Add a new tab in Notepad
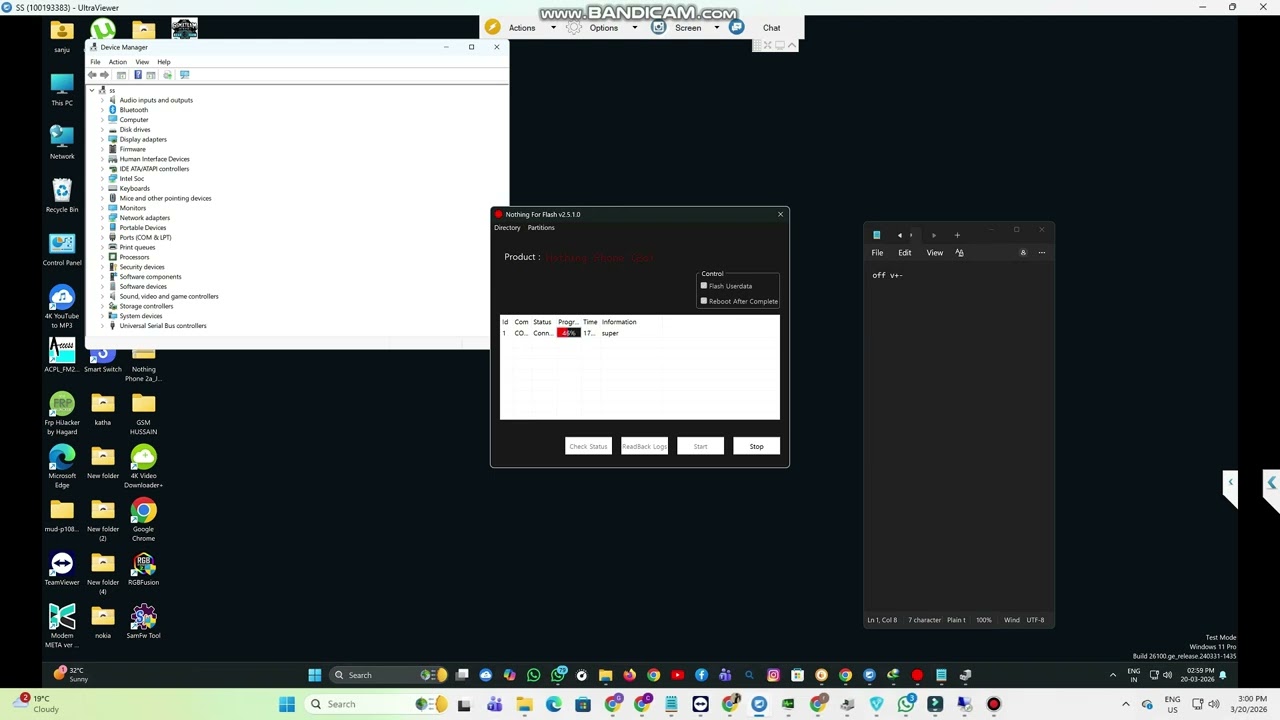Image resolution: width=1280 pixels, height=720 pixels. click(x=957, y=235)
